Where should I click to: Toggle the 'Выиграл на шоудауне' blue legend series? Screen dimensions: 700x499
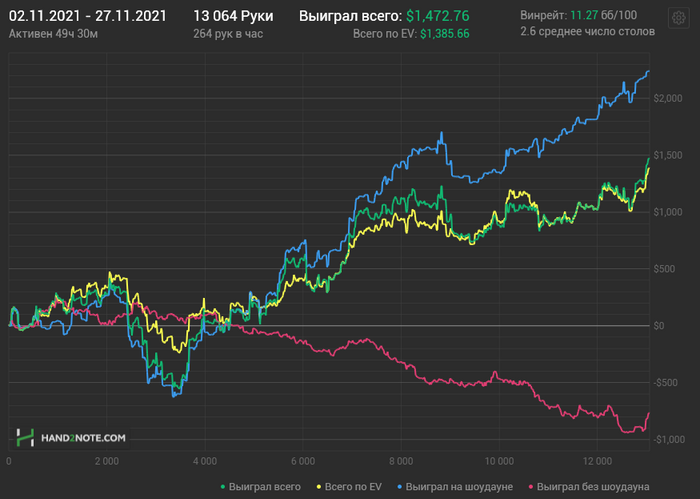click(x=455, y=487)
